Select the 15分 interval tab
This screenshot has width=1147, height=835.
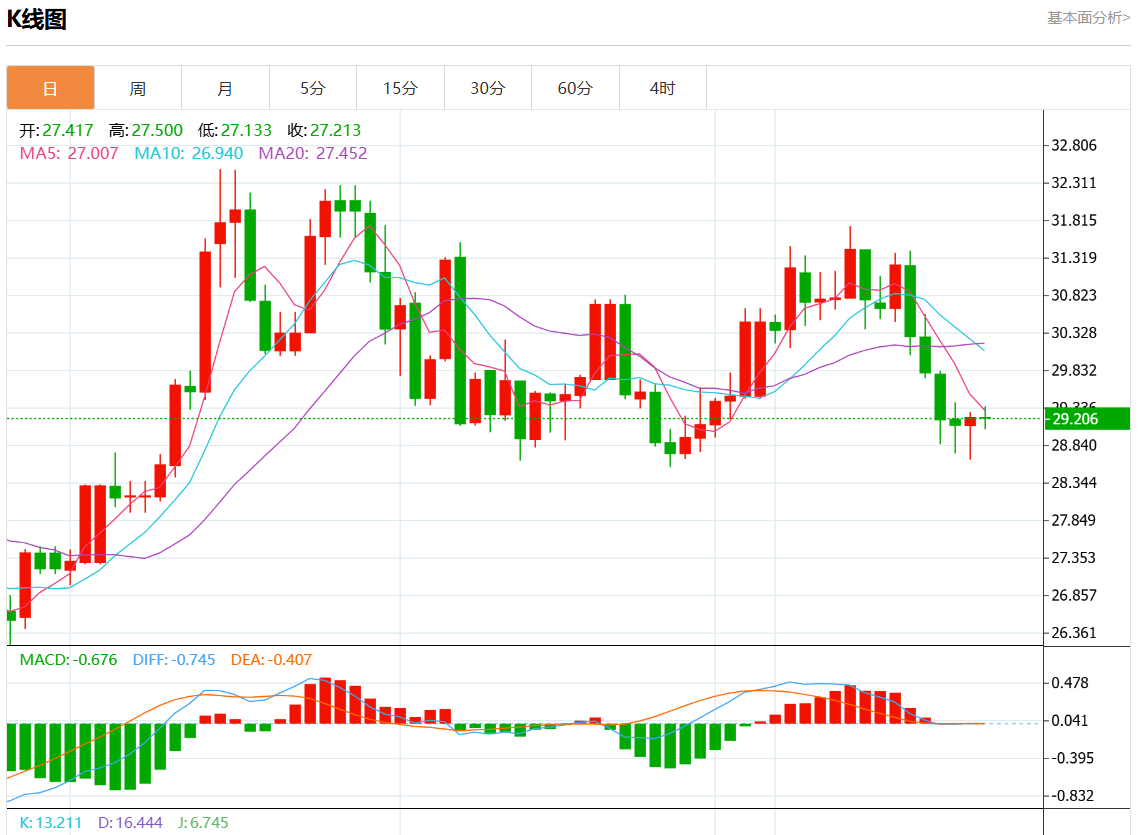400,88
